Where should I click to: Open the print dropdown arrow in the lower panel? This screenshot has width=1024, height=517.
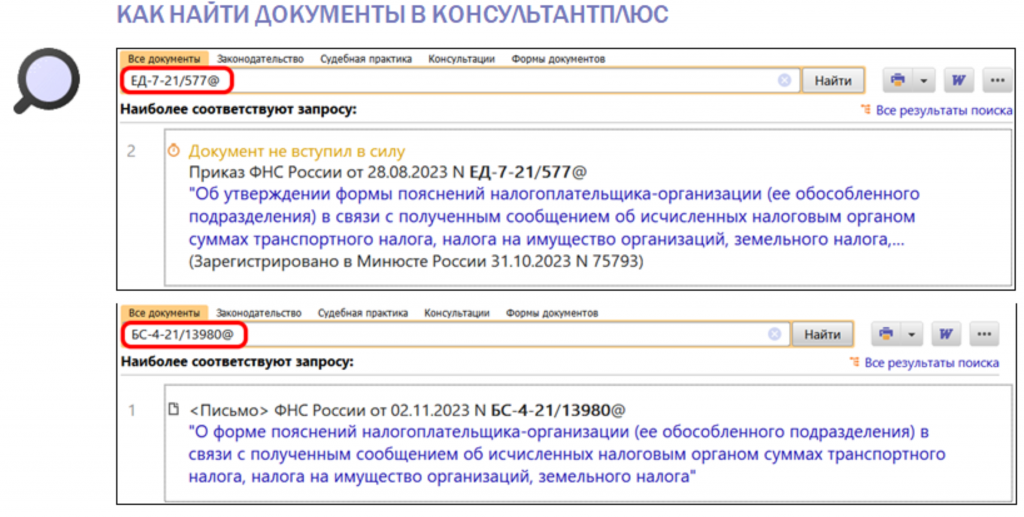pyautogui.click(x=911, y=334)
